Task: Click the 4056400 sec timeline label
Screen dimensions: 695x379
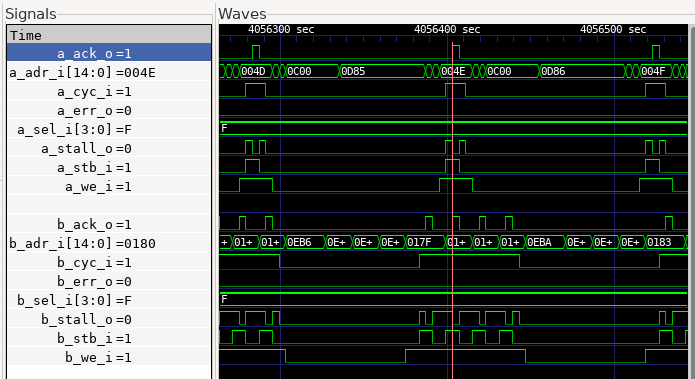Action: pos(447,29)
